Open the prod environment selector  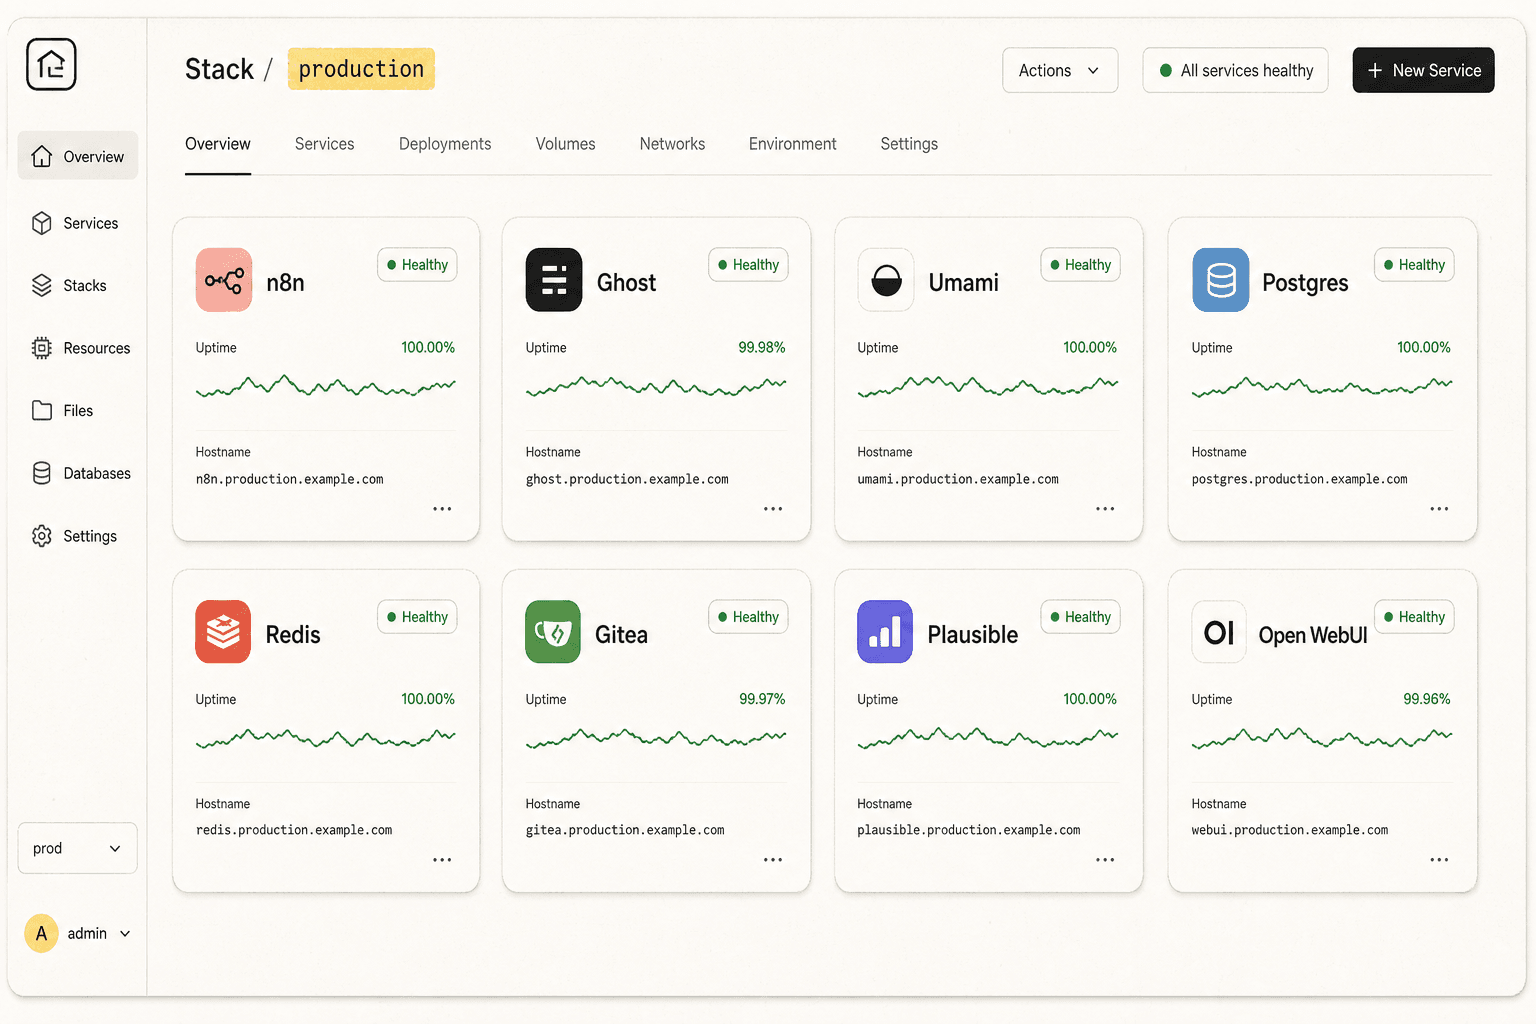coord(78,848)
